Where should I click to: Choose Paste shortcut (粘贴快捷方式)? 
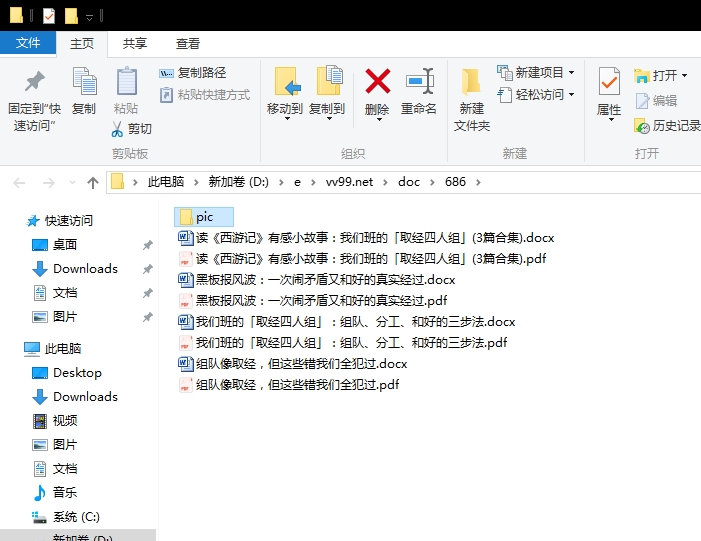click(x=205, y=95)
